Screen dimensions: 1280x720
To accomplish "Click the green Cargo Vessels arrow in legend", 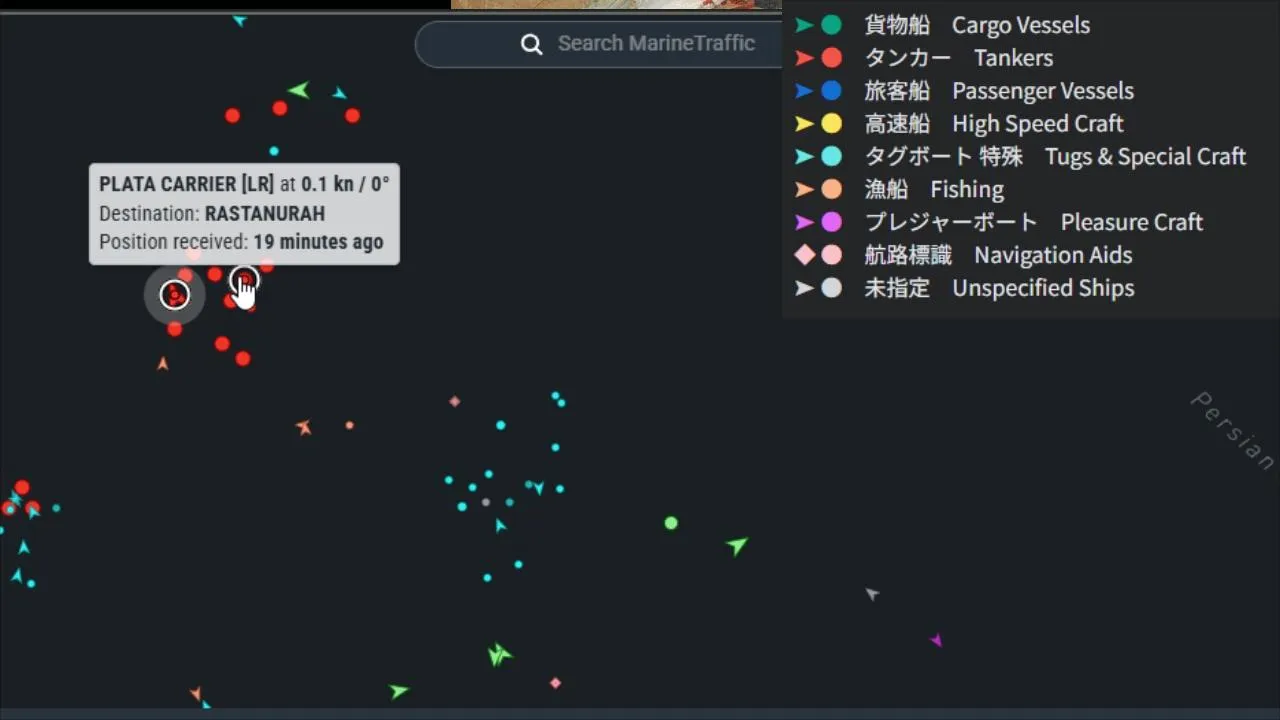I will [x=804, y=25].
